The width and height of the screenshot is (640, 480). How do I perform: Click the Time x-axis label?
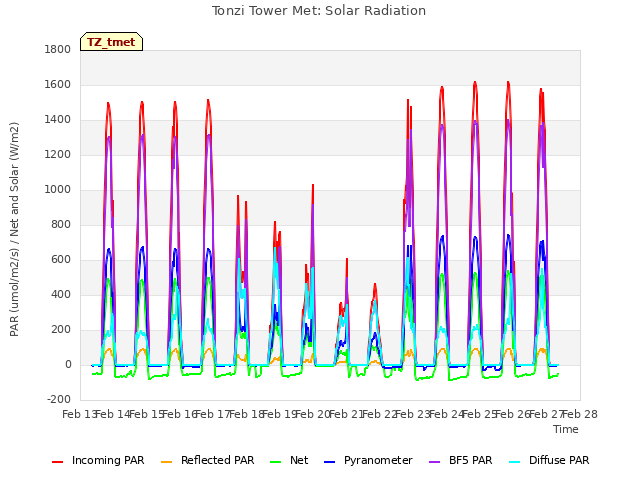click(x=566, y=429)
